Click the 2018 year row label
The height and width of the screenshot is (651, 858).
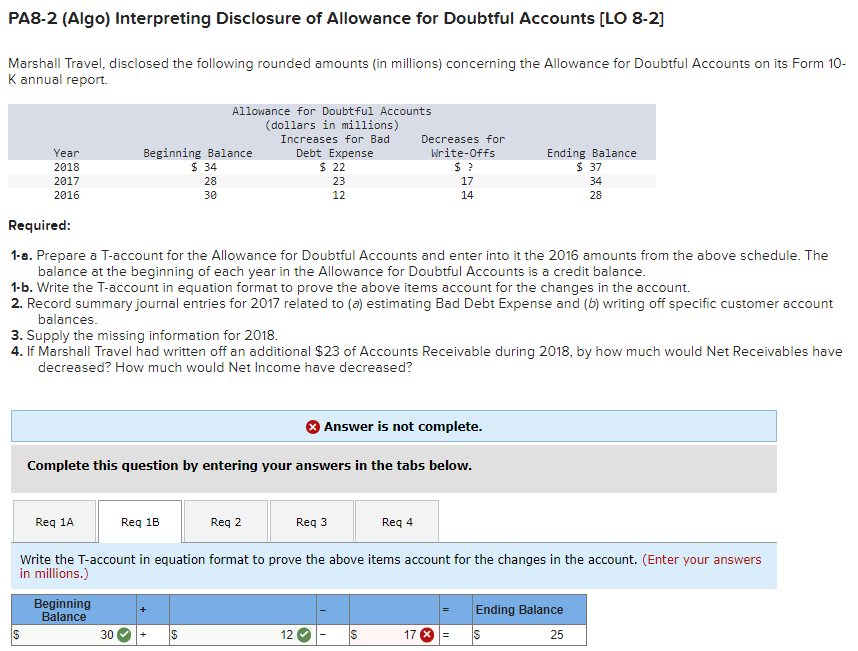[66, 167]
